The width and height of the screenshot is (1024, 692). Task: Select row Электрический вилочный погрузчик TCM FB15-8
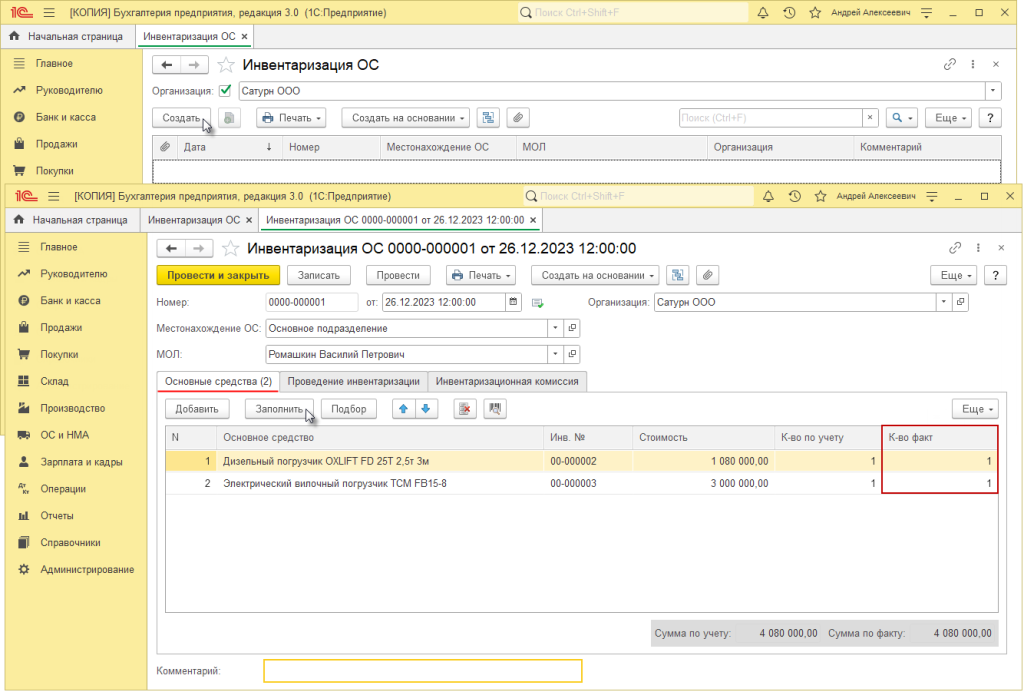tap(581, 483)
